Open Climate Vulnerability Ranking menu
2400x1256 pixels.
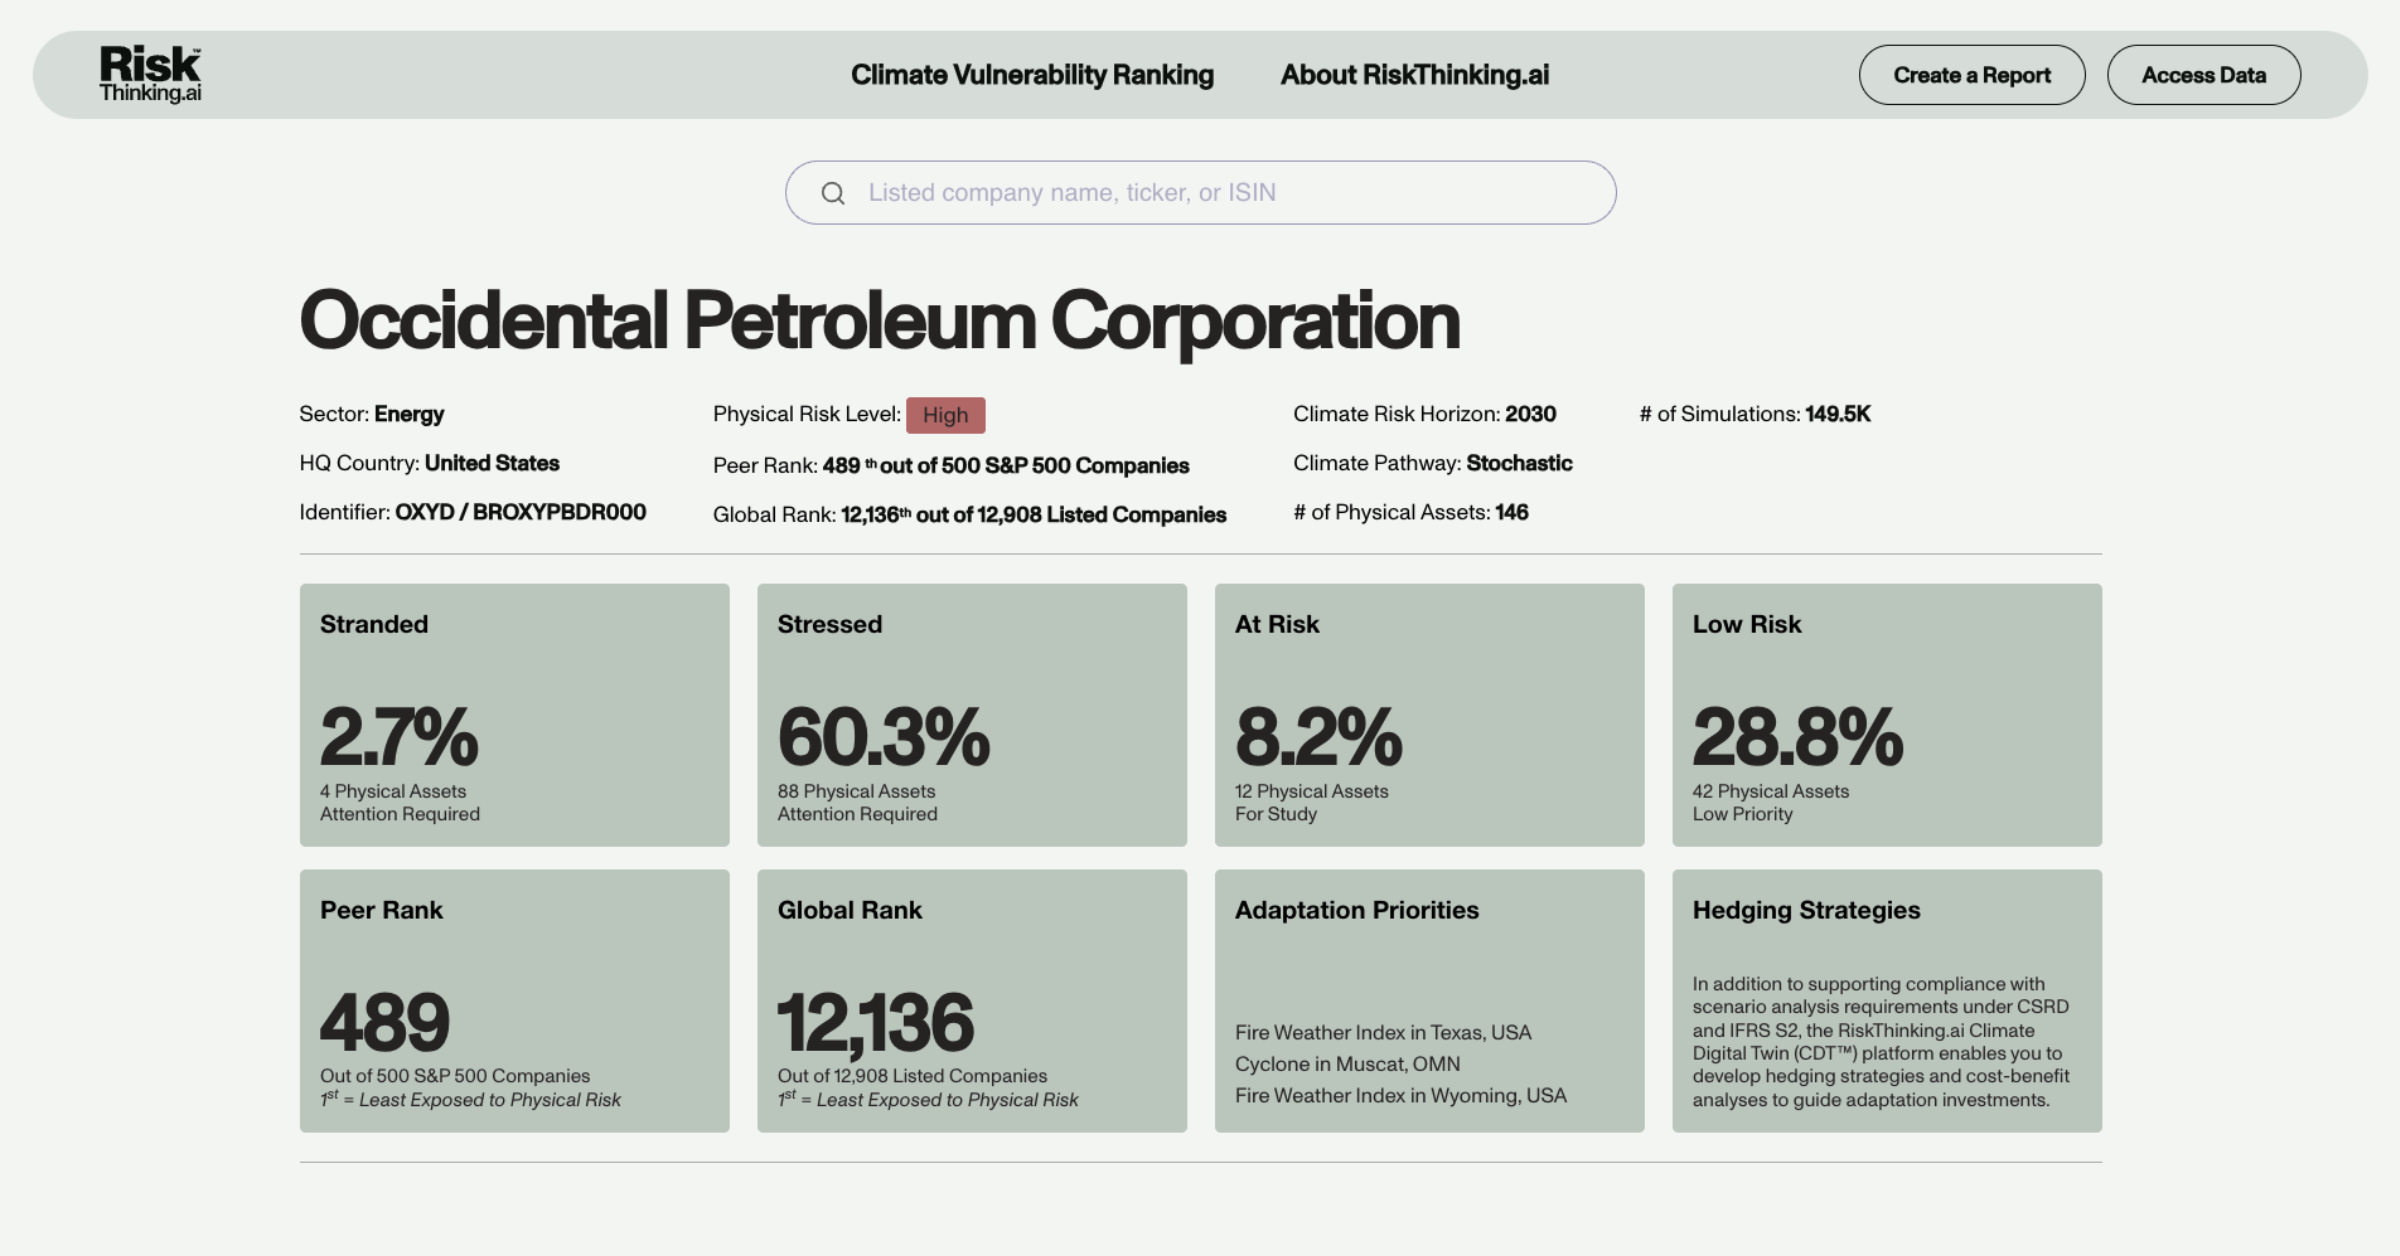pyautogui.click(x=1032, y=75)
